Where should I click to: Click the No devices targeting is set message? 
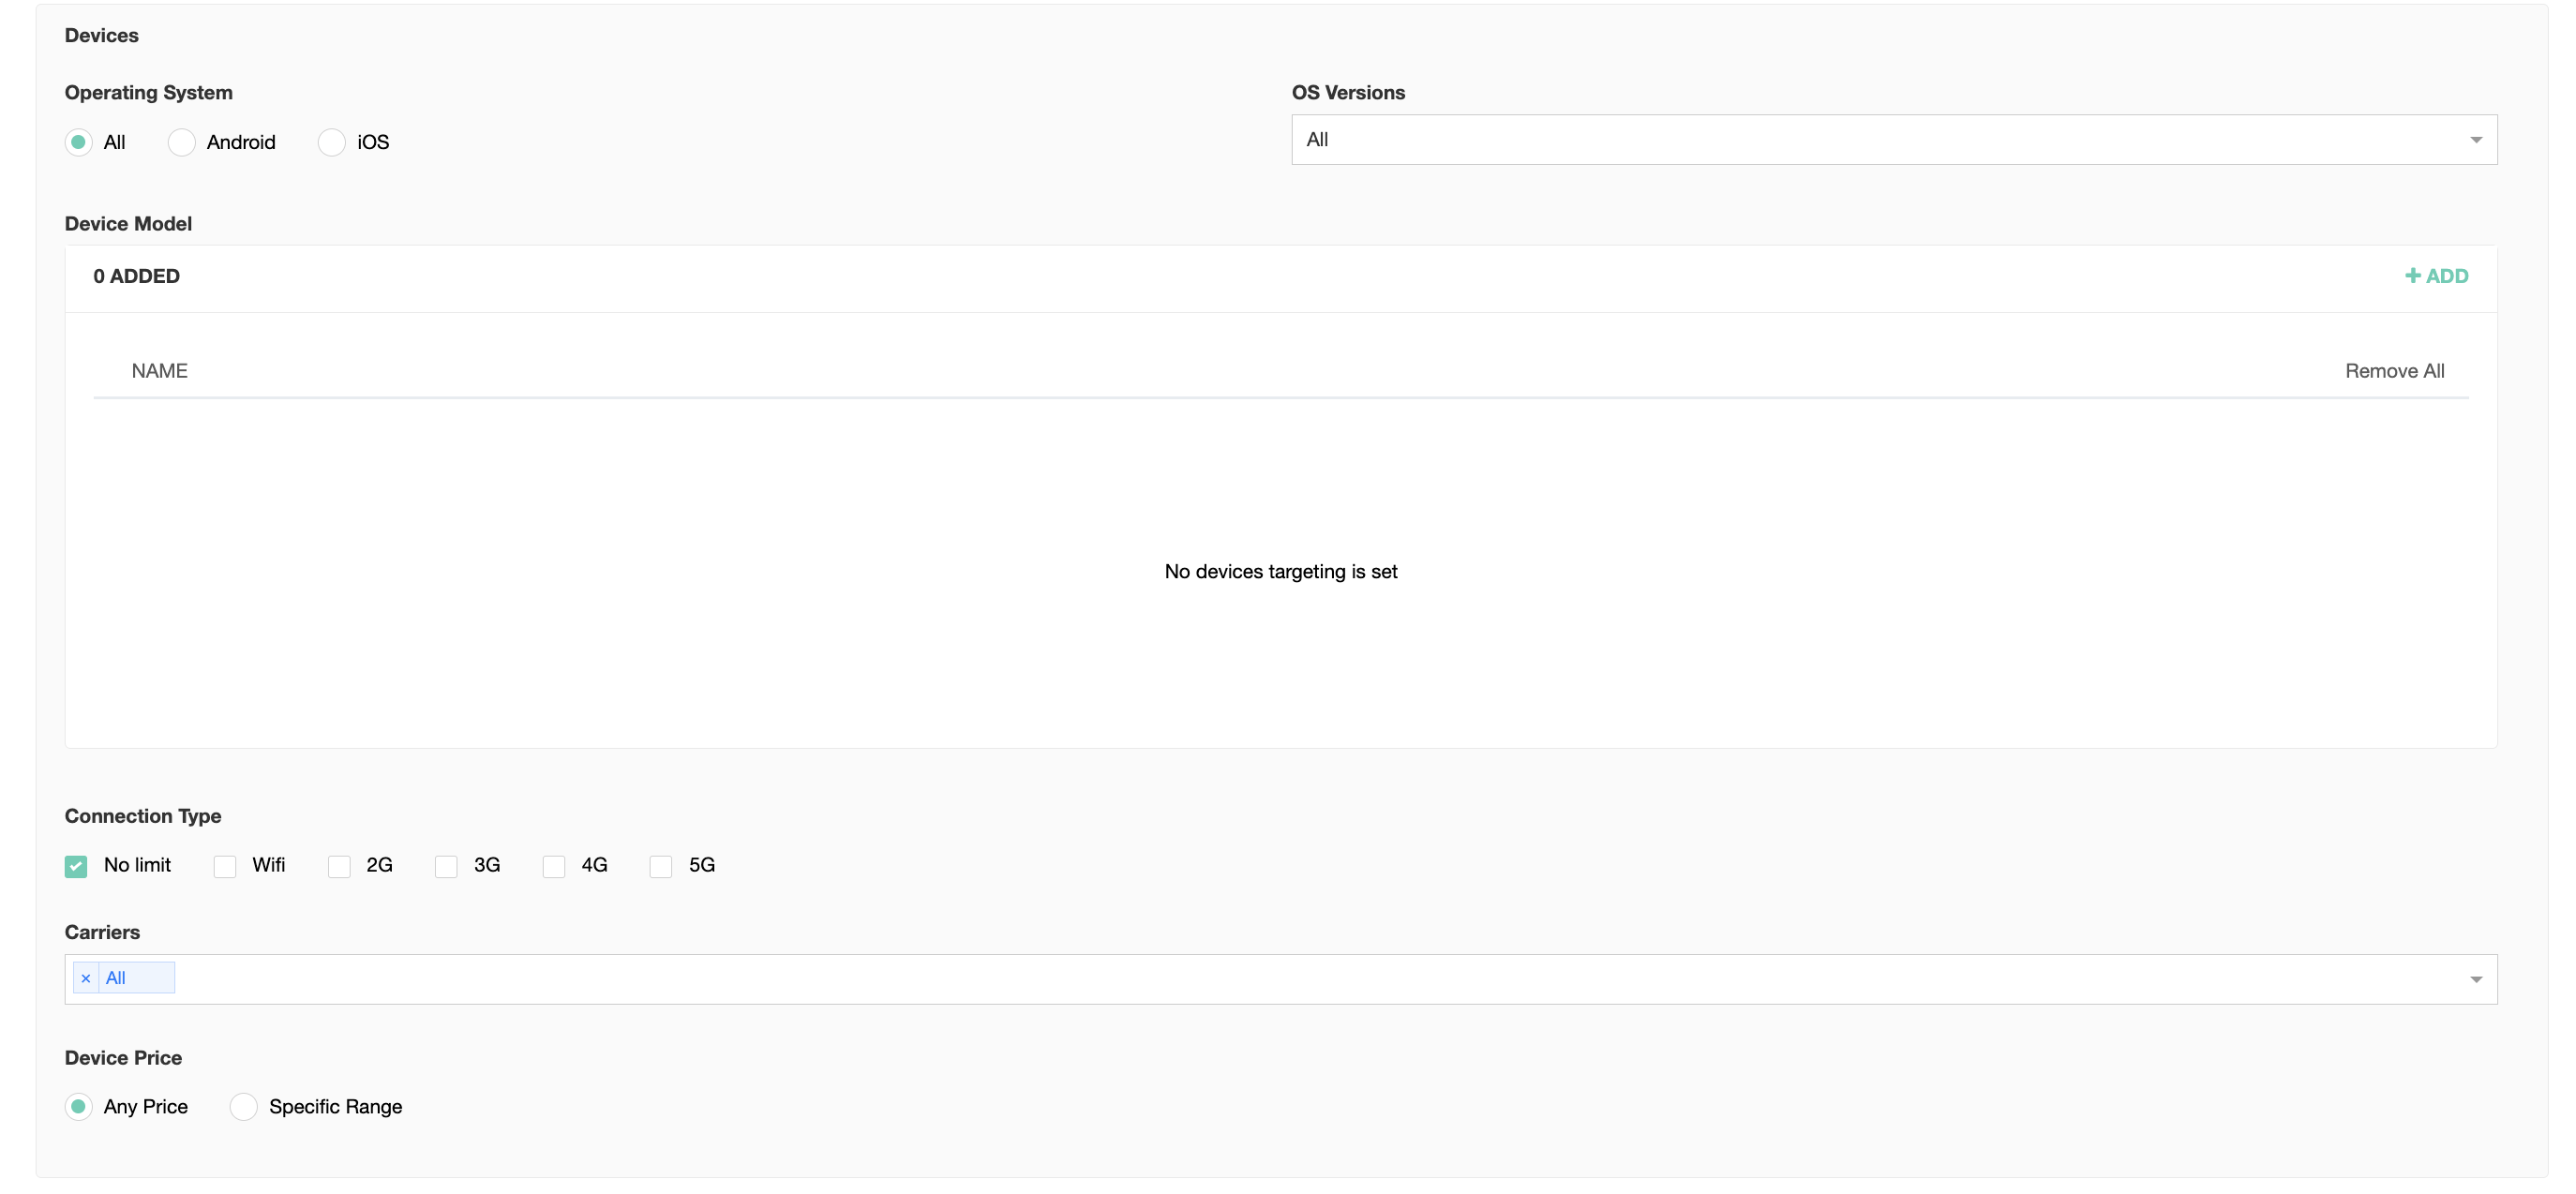click(1281, 571)
